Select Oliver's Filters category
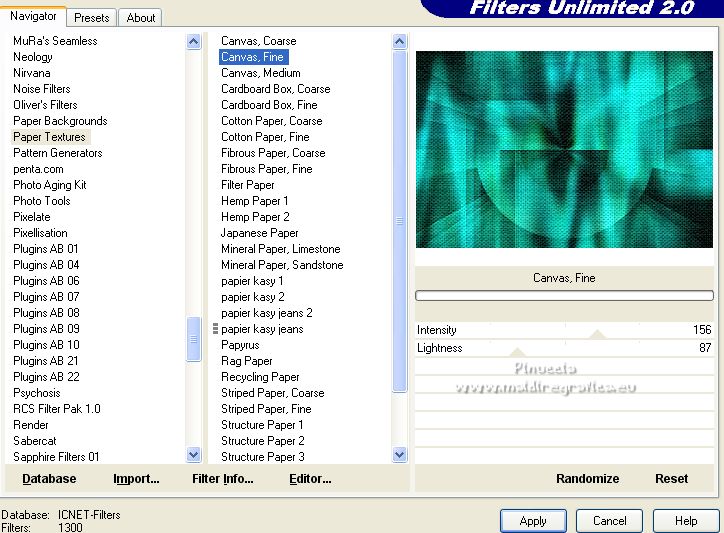This screenshot has height=533, width=724. pyautogui.click(x=45, y=105)
